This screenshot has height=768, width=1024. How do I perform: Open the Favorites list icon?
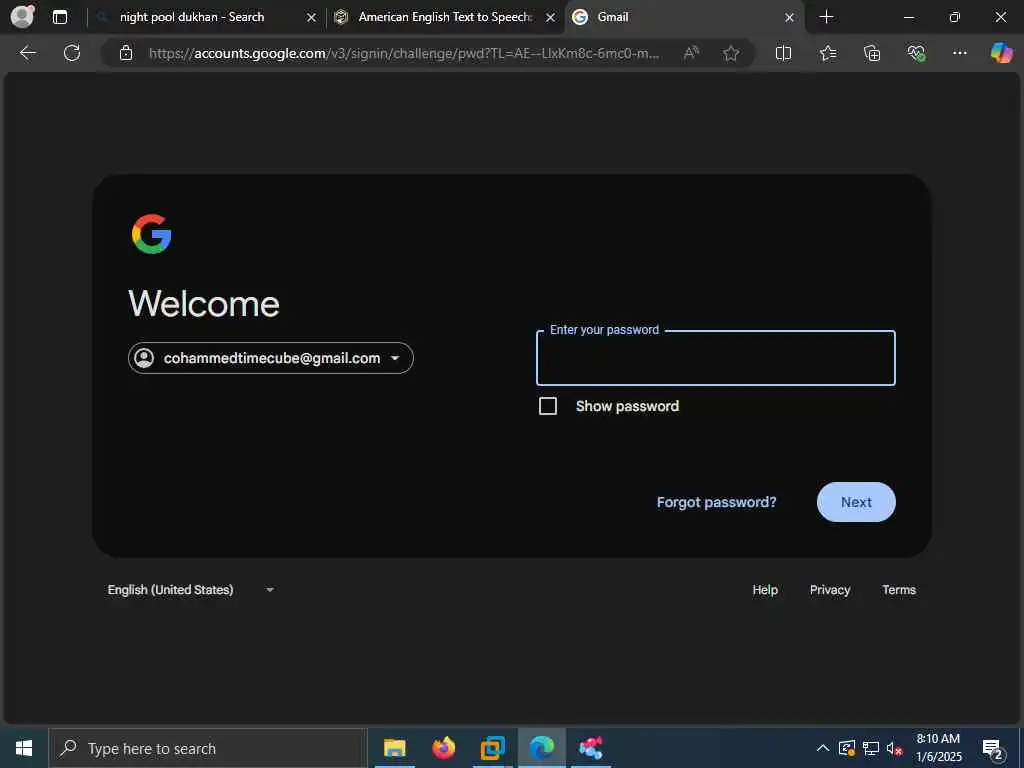(827, 53)
